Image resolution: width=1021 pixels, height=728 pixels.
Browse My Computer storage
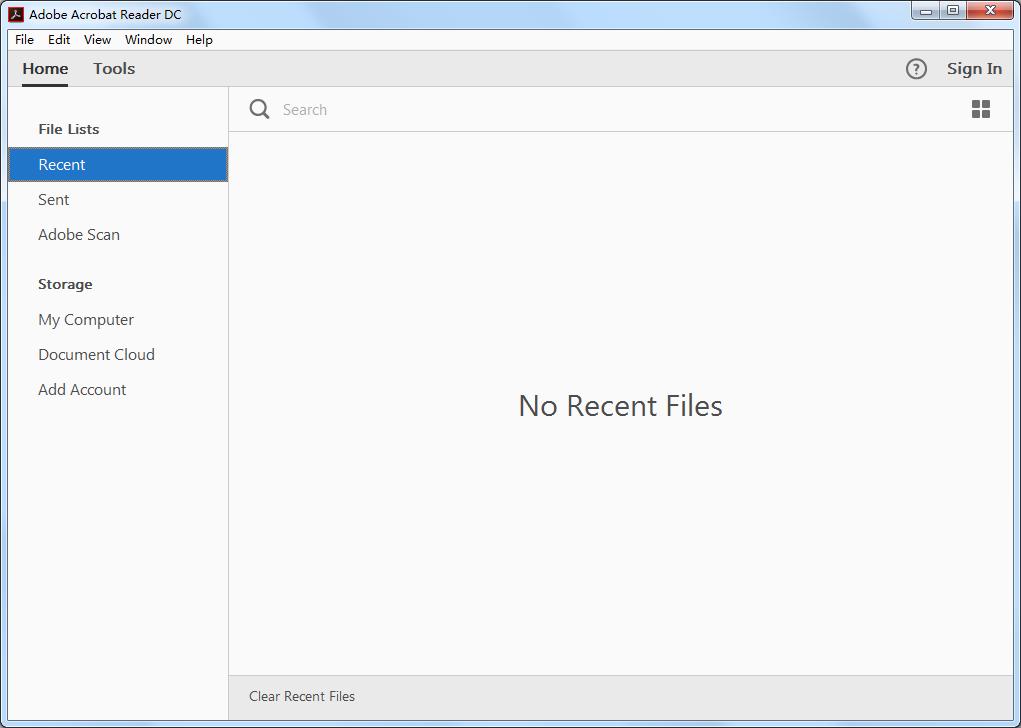118,320
